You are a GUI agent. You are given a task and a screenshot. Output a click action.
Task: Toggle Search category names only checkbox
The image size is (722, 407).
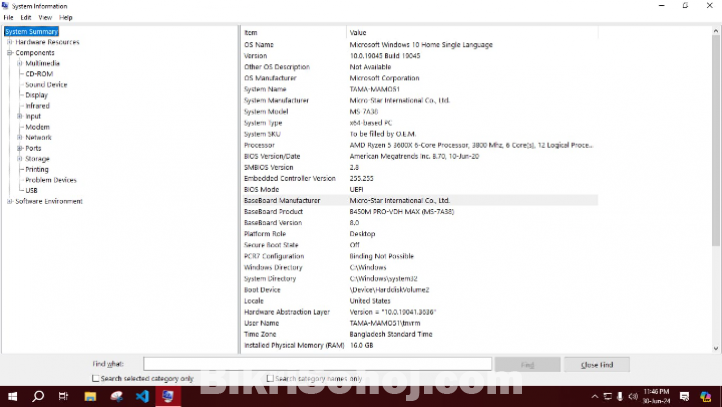pos(270,379)
